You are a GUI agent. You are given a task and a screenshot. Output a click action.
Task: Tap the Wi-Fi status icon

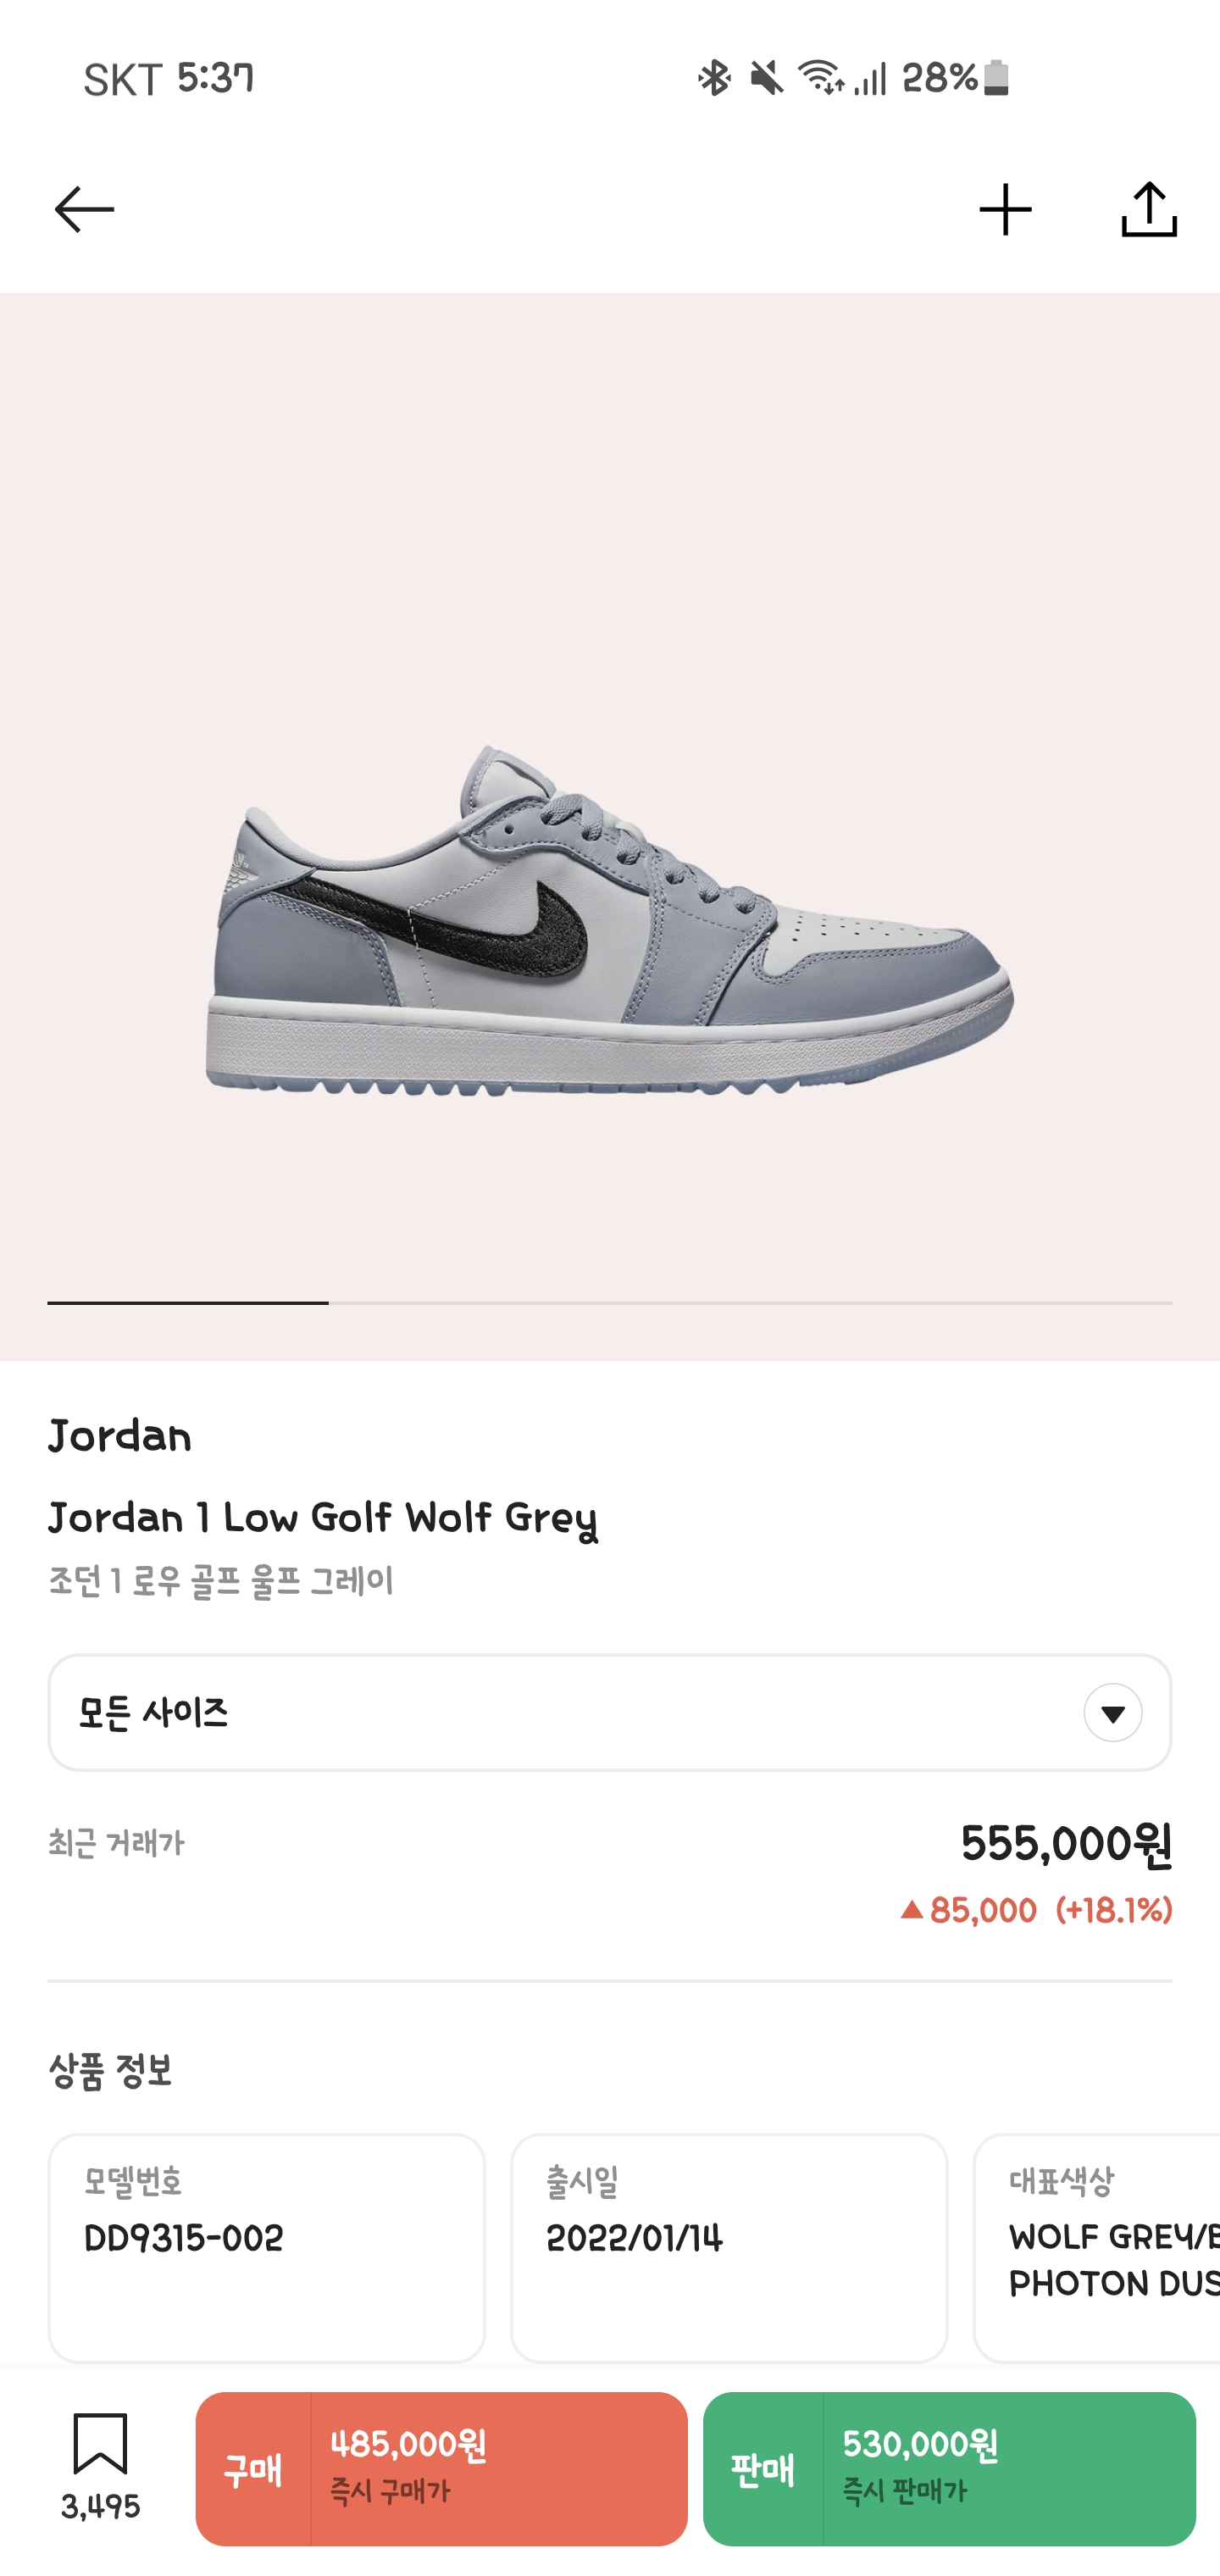pos(821,78)
